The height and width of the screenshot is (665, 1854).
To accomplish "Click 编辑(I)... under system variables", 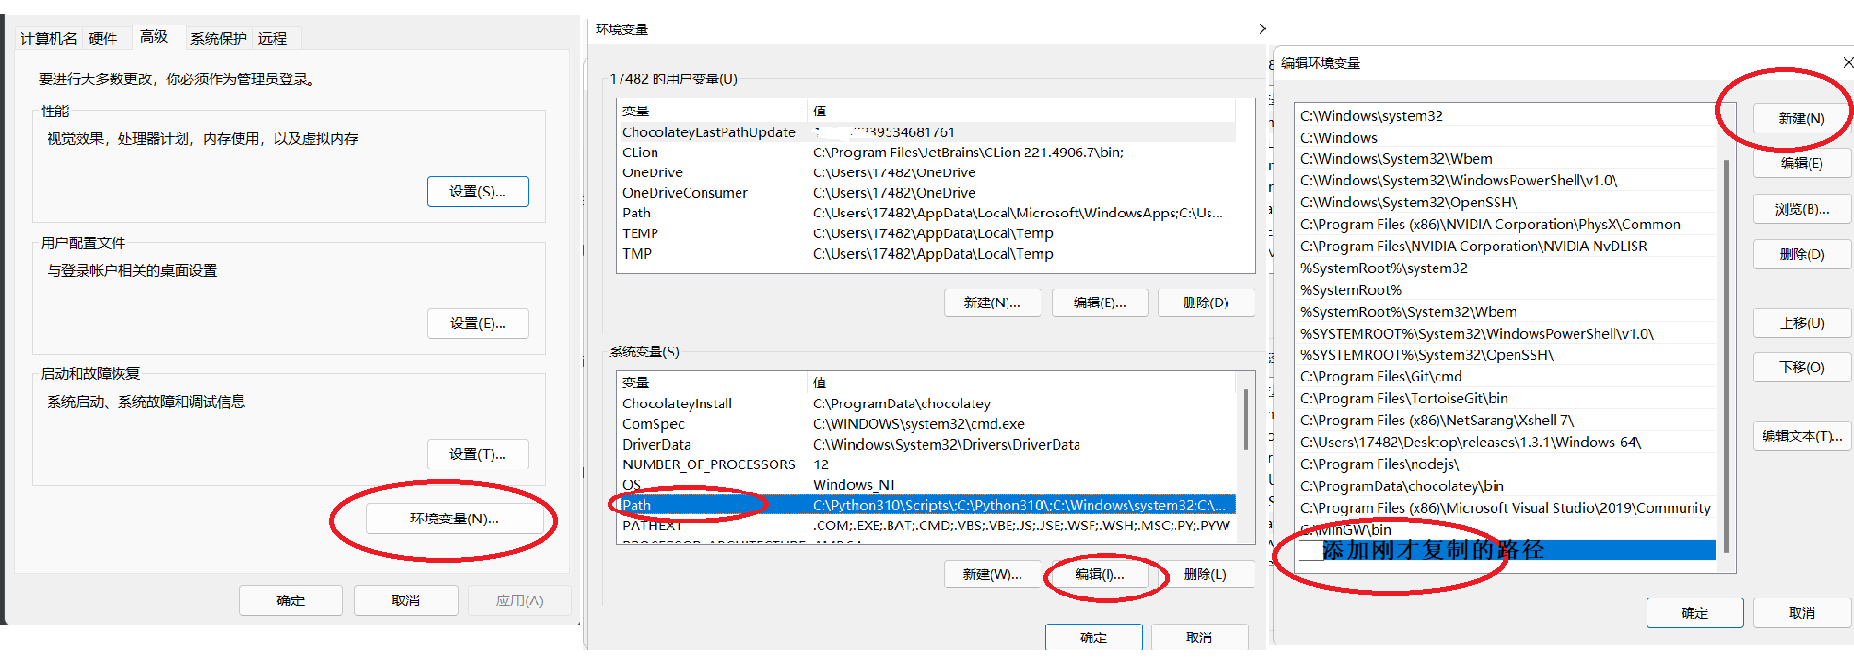I will [1100, 574].
